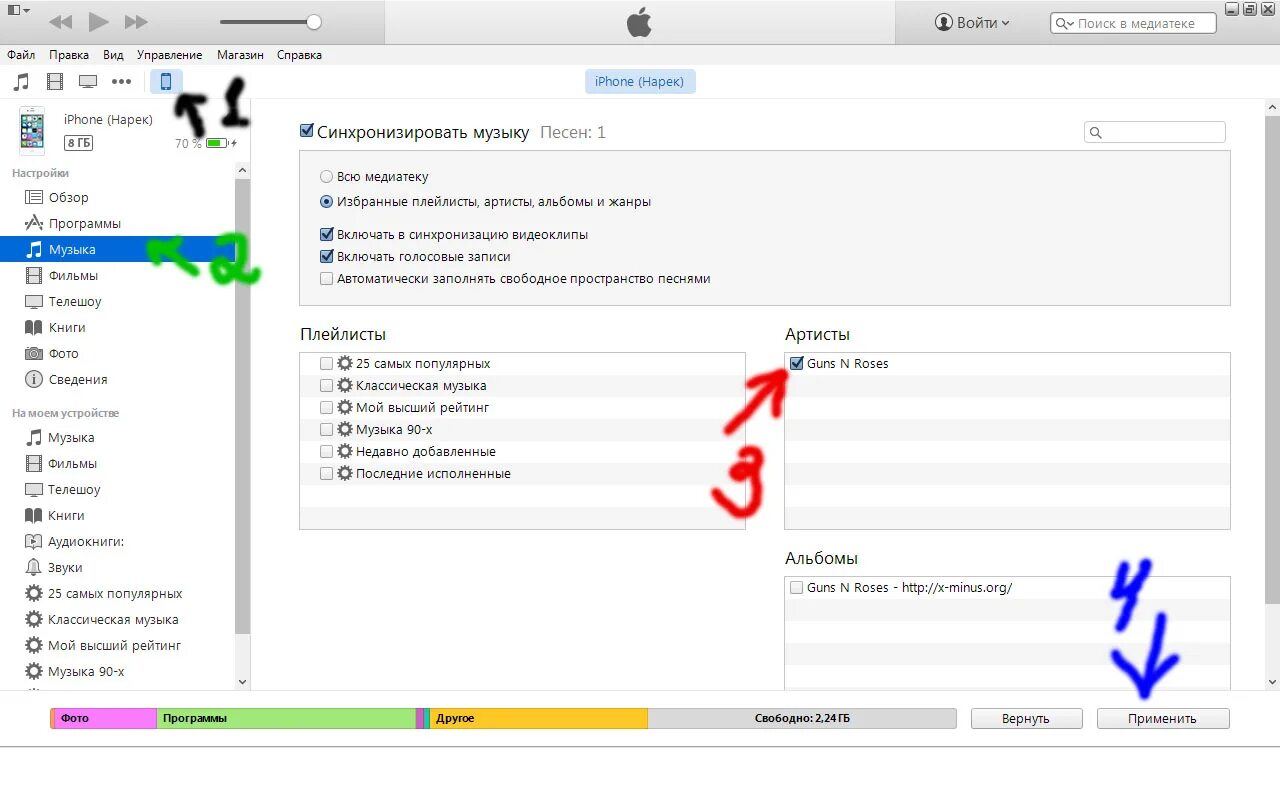Open Фото in settings sidebar
The width and height of the screenshot is (1280, 800).
click(118, 353)
